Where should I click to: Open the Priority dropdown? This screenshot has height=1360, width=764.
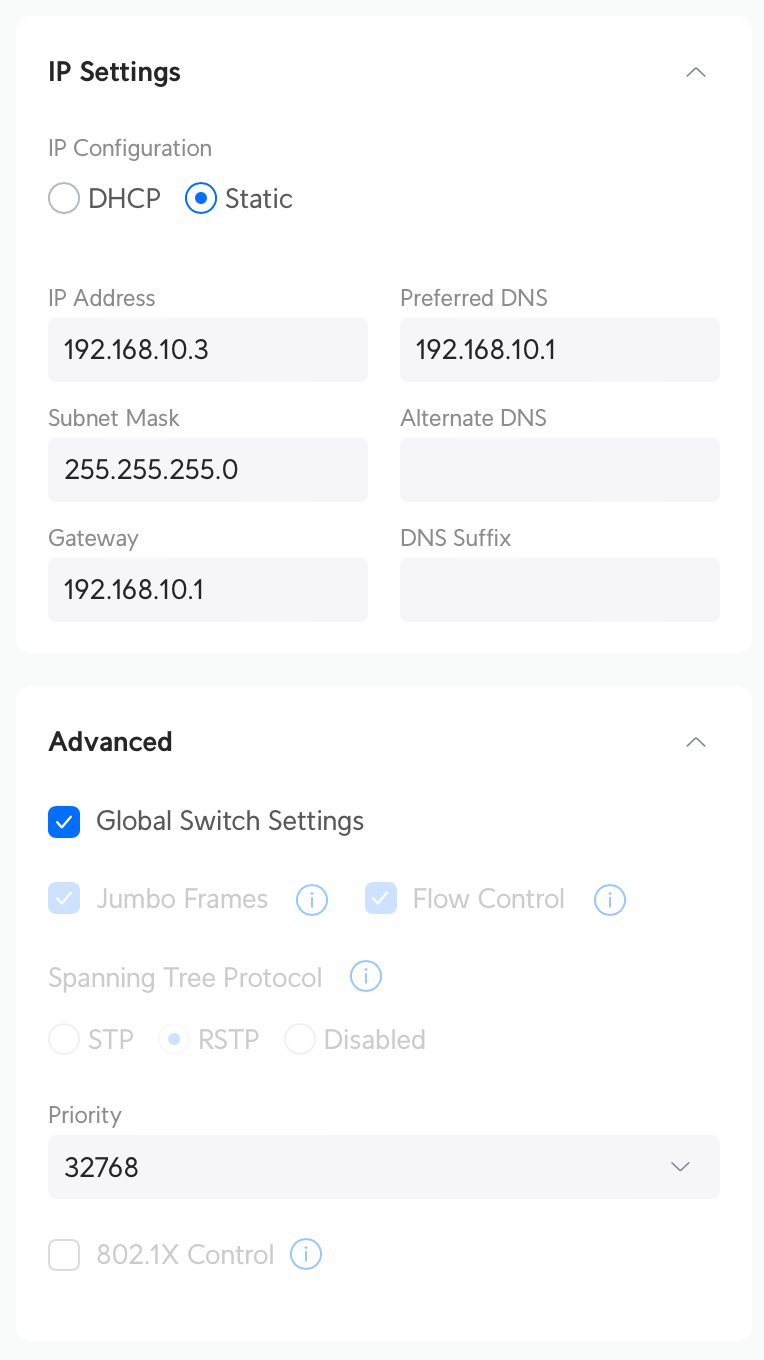(x=384, y=1167)
